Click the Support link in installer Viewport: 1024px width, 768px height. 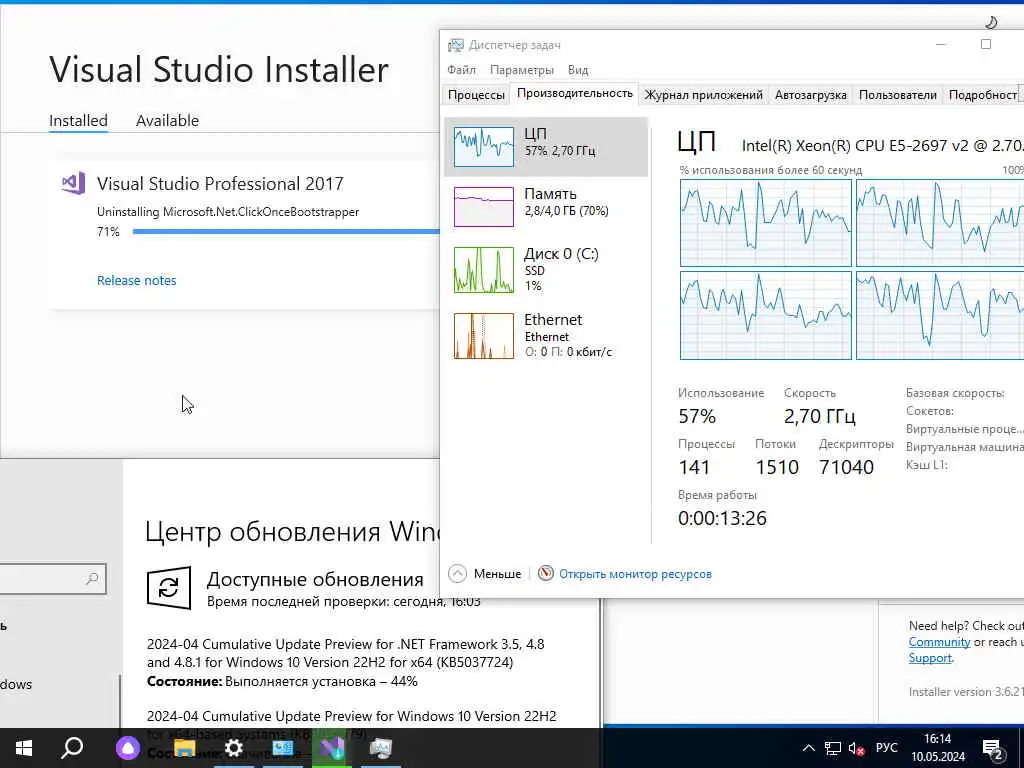(929, 658)
